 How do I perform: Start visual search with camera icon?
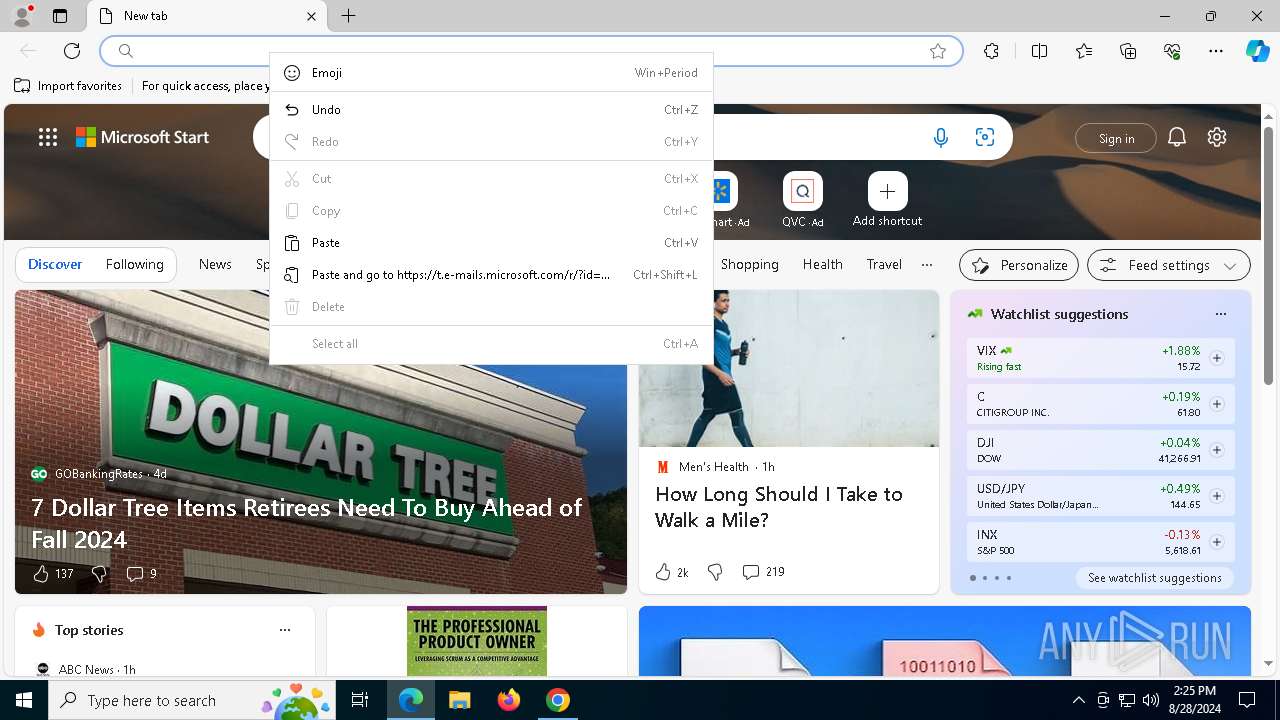[x=985, y=138]
